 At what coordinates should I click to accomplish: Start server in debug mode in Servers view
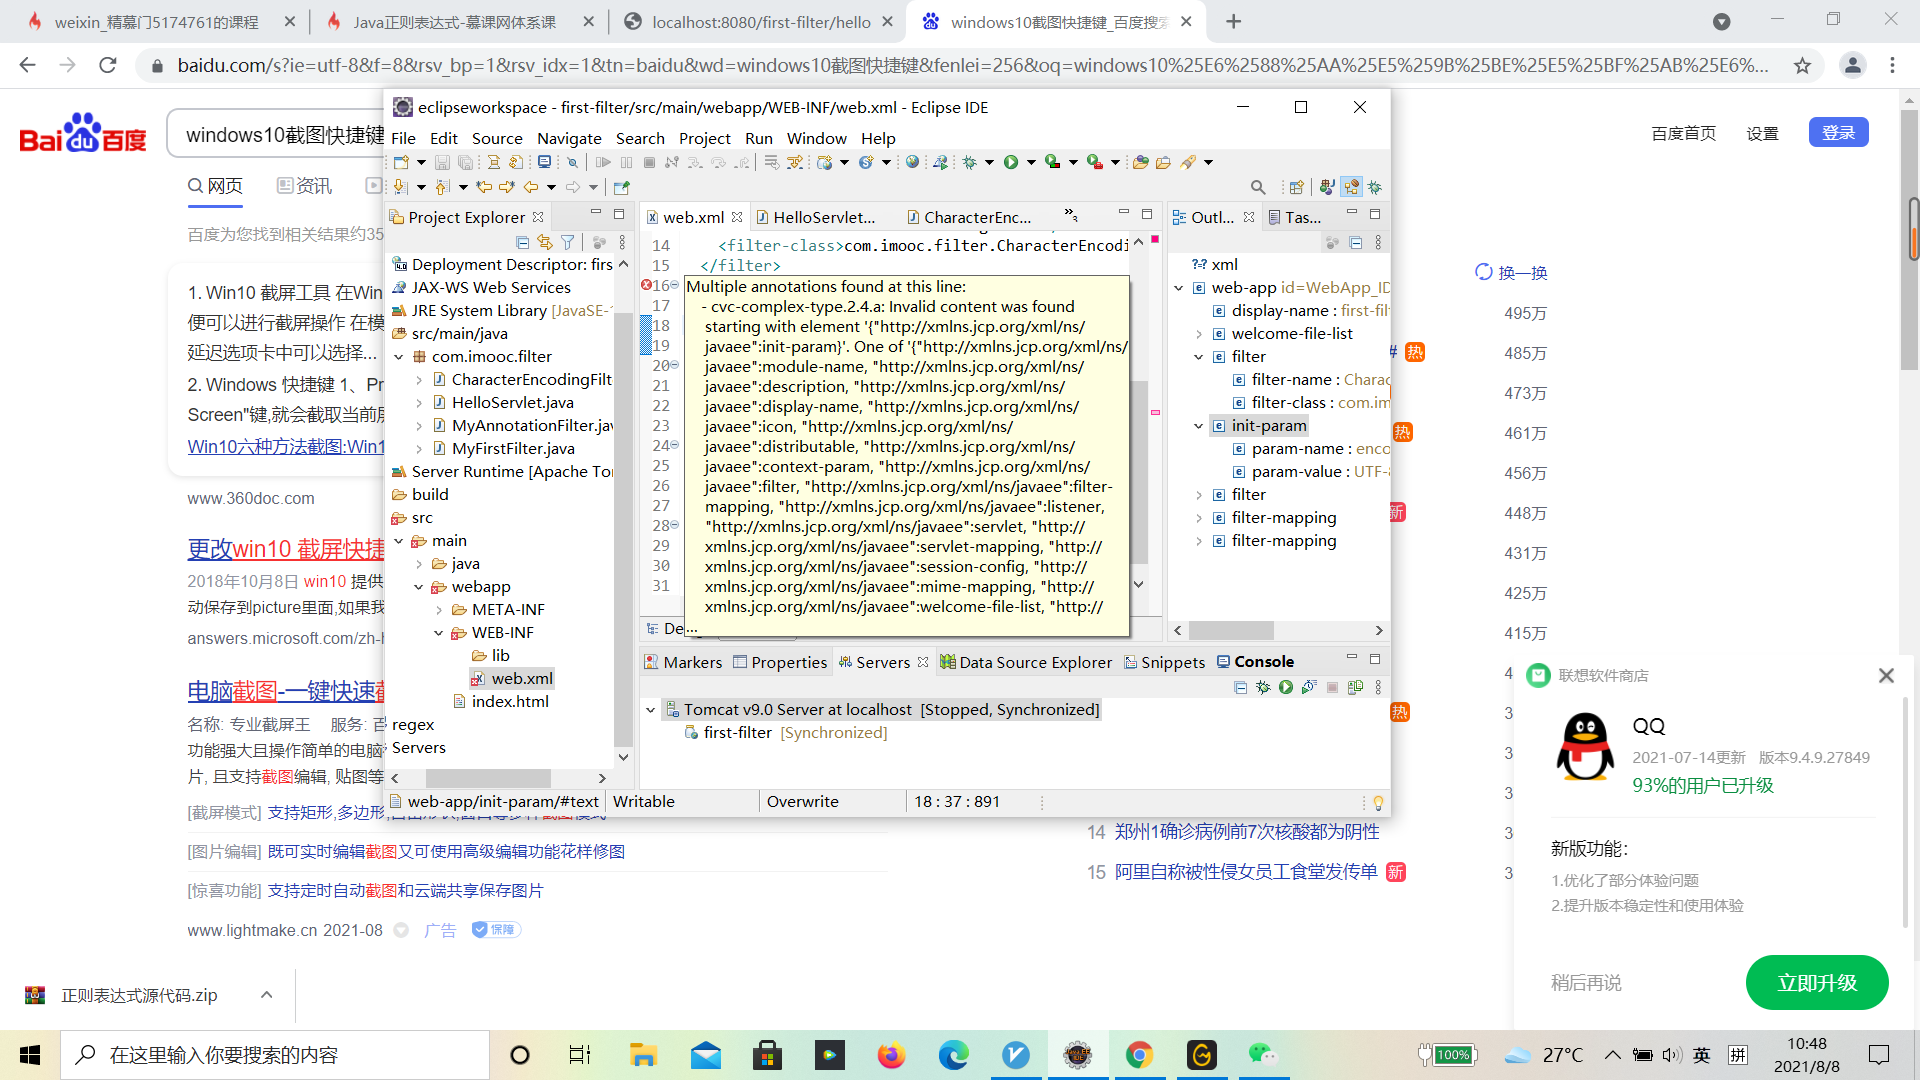1263,687
